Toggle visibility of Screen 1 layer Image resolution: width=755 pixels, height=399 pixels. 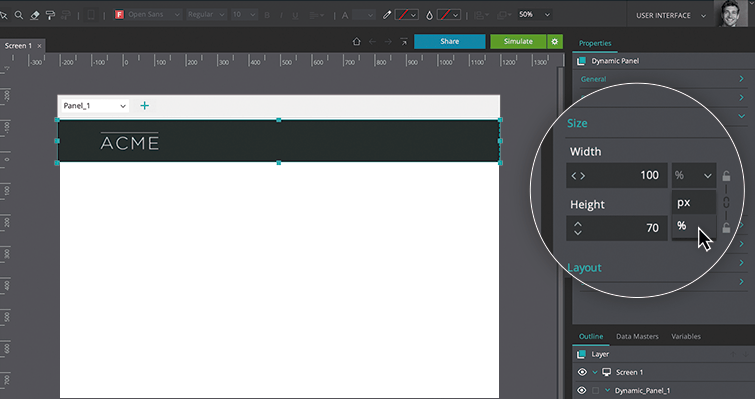click(582, 372)
